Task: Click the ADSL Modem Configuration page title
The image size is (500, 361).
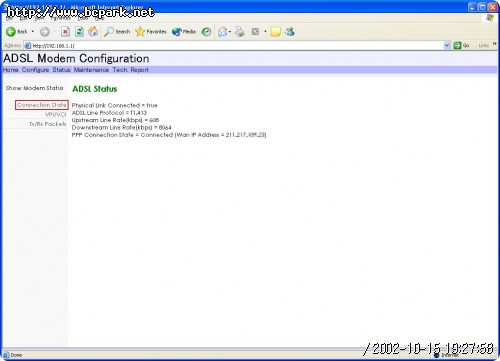Action: pyautogui.click(x=76, y=58)
